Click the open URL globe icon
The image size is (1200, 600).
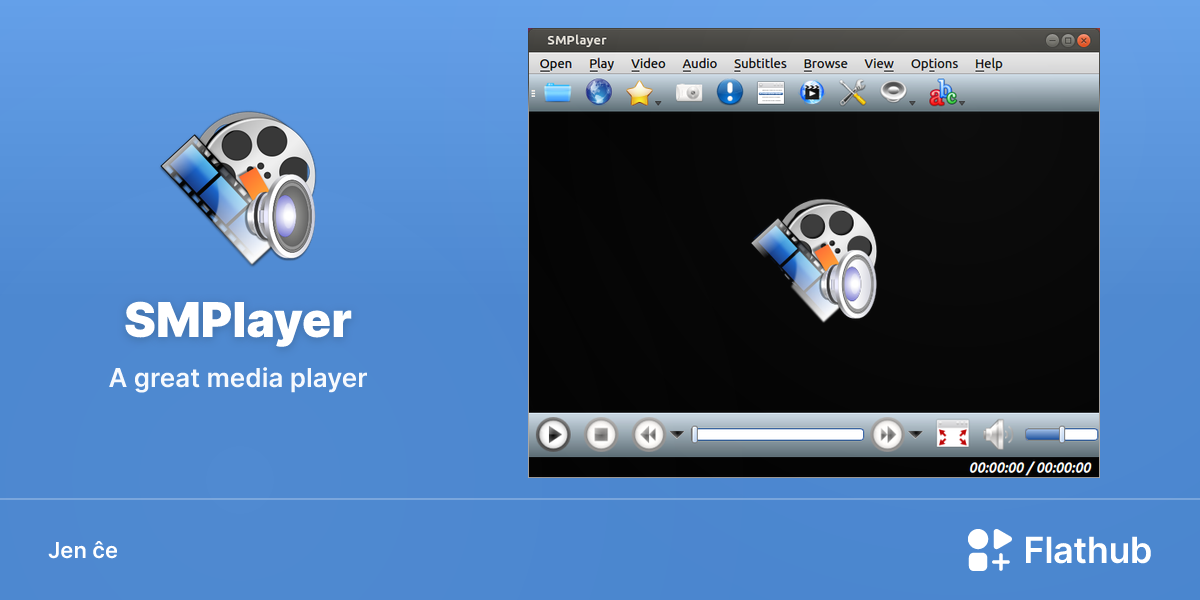pyautogui.click(x=598, y=93)
